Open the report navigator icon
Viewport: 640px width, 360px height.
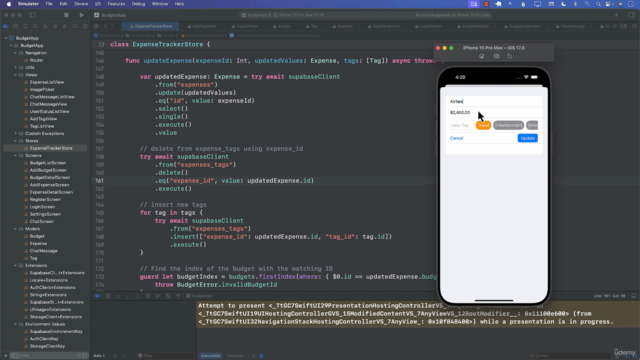85,26
